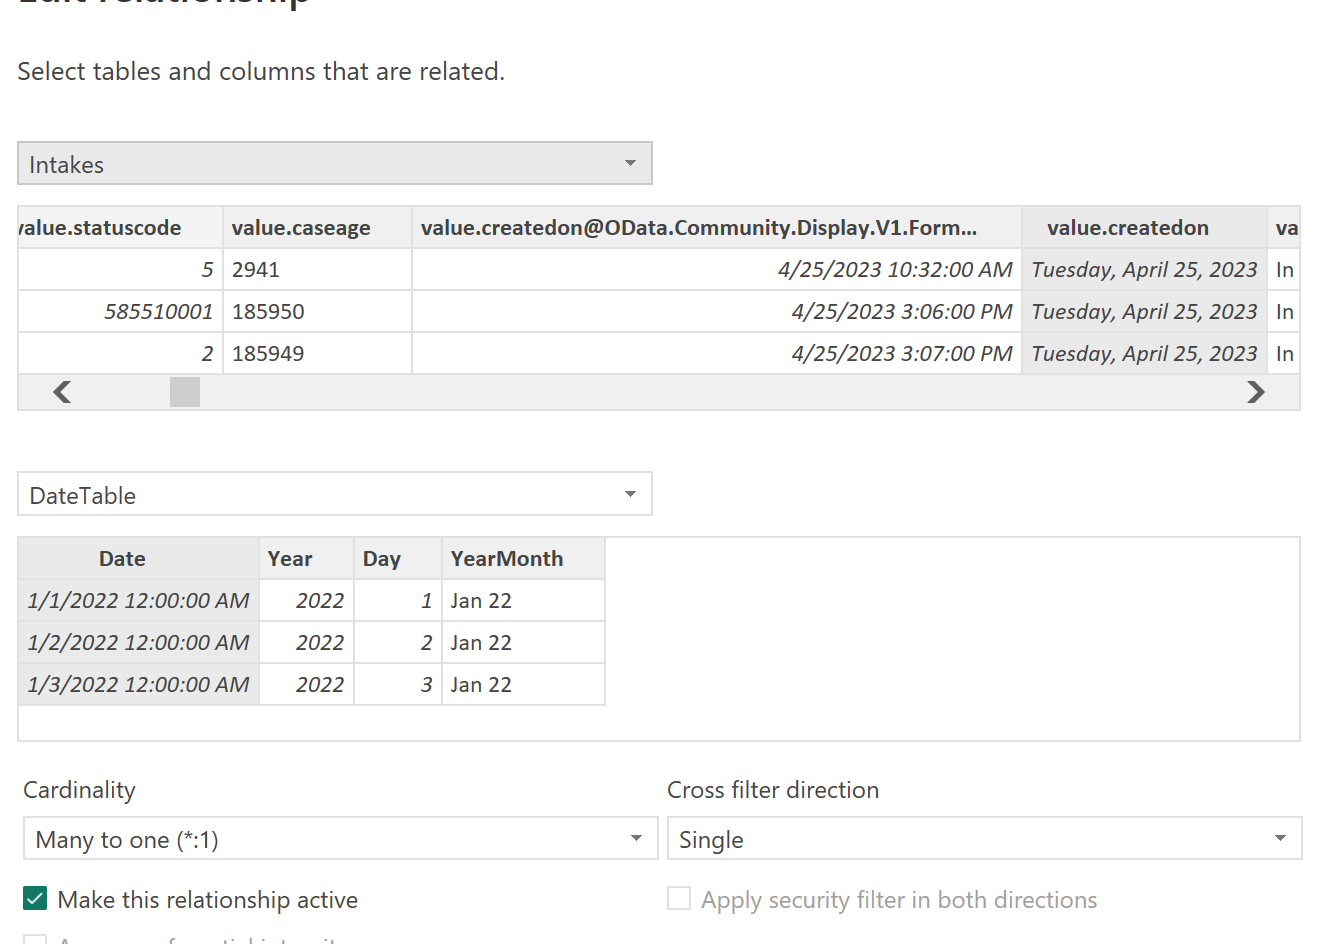Select the value.caseage column header
The height and width of the screenshot is (944, 1322).
pyautogui.click(x=317, y=228)
